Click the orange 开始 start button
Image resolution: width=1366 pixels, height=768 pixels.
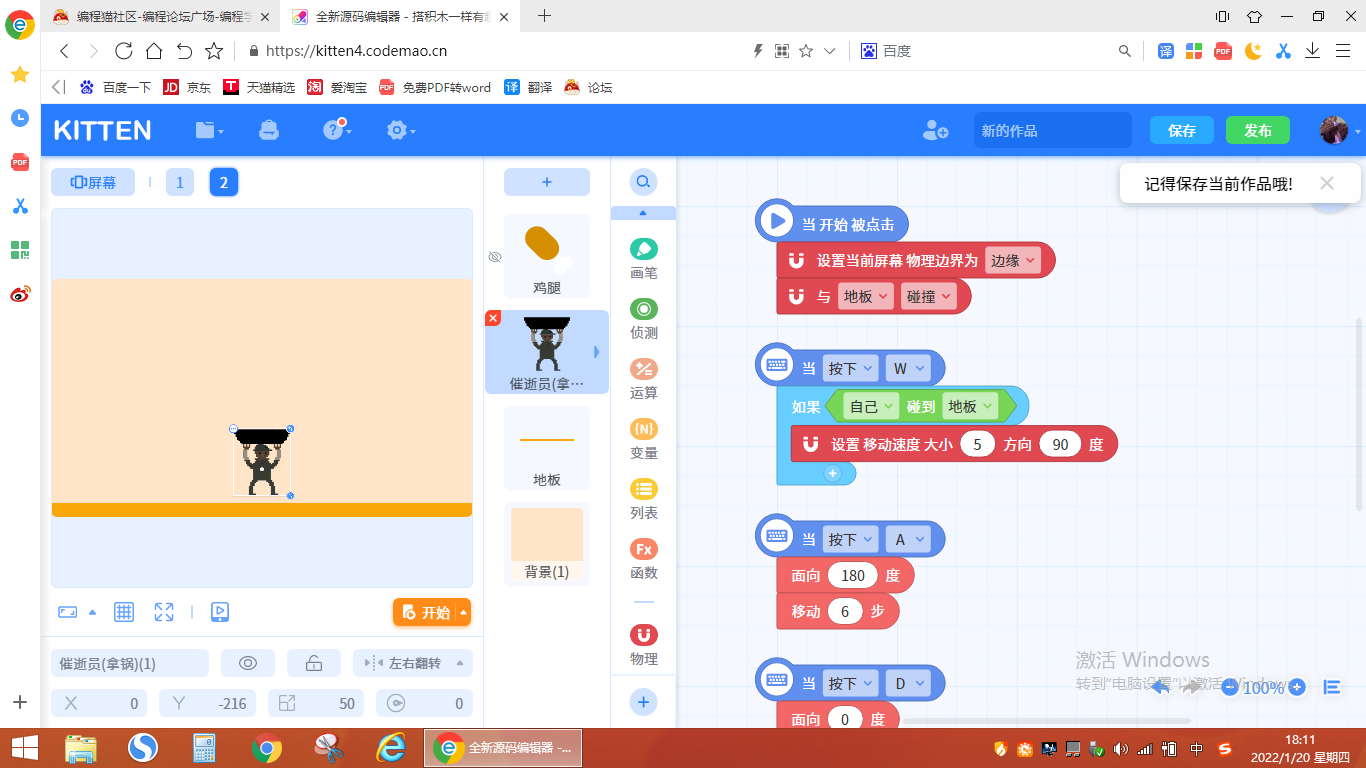424,612
